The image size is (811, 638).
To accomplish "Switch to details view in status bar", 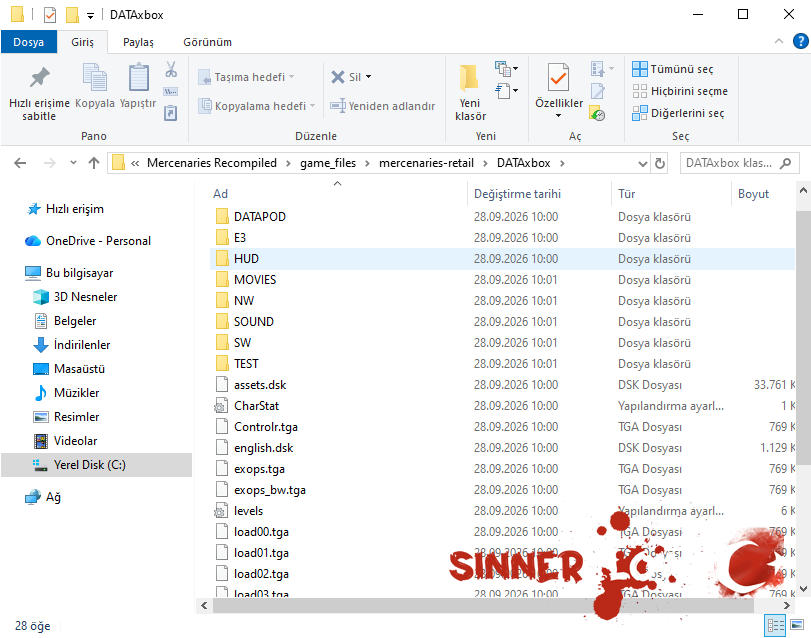I will click(775, 626).
